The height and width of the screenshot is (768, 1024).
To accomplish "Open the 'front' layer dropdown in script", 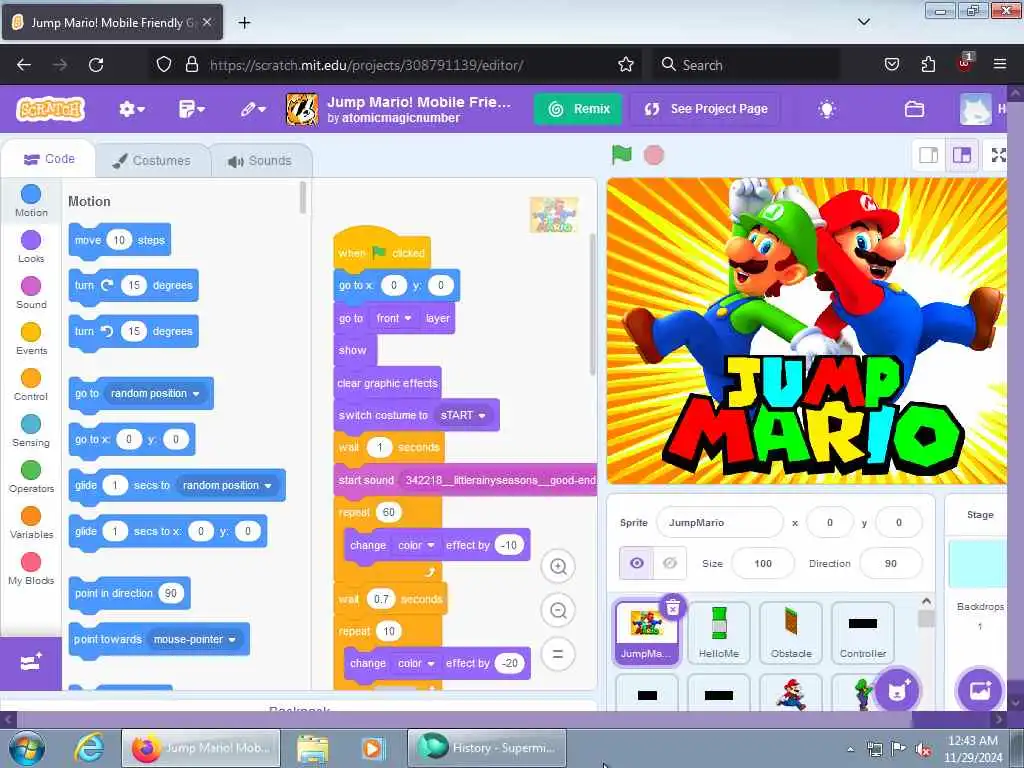I will 394,318.
